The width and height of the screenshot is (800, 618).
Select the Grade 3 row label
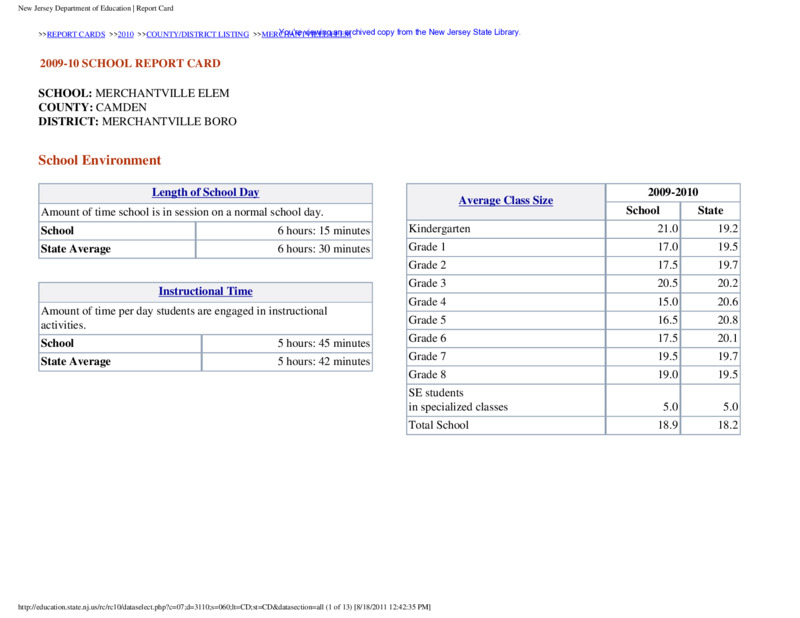point(427,283)
